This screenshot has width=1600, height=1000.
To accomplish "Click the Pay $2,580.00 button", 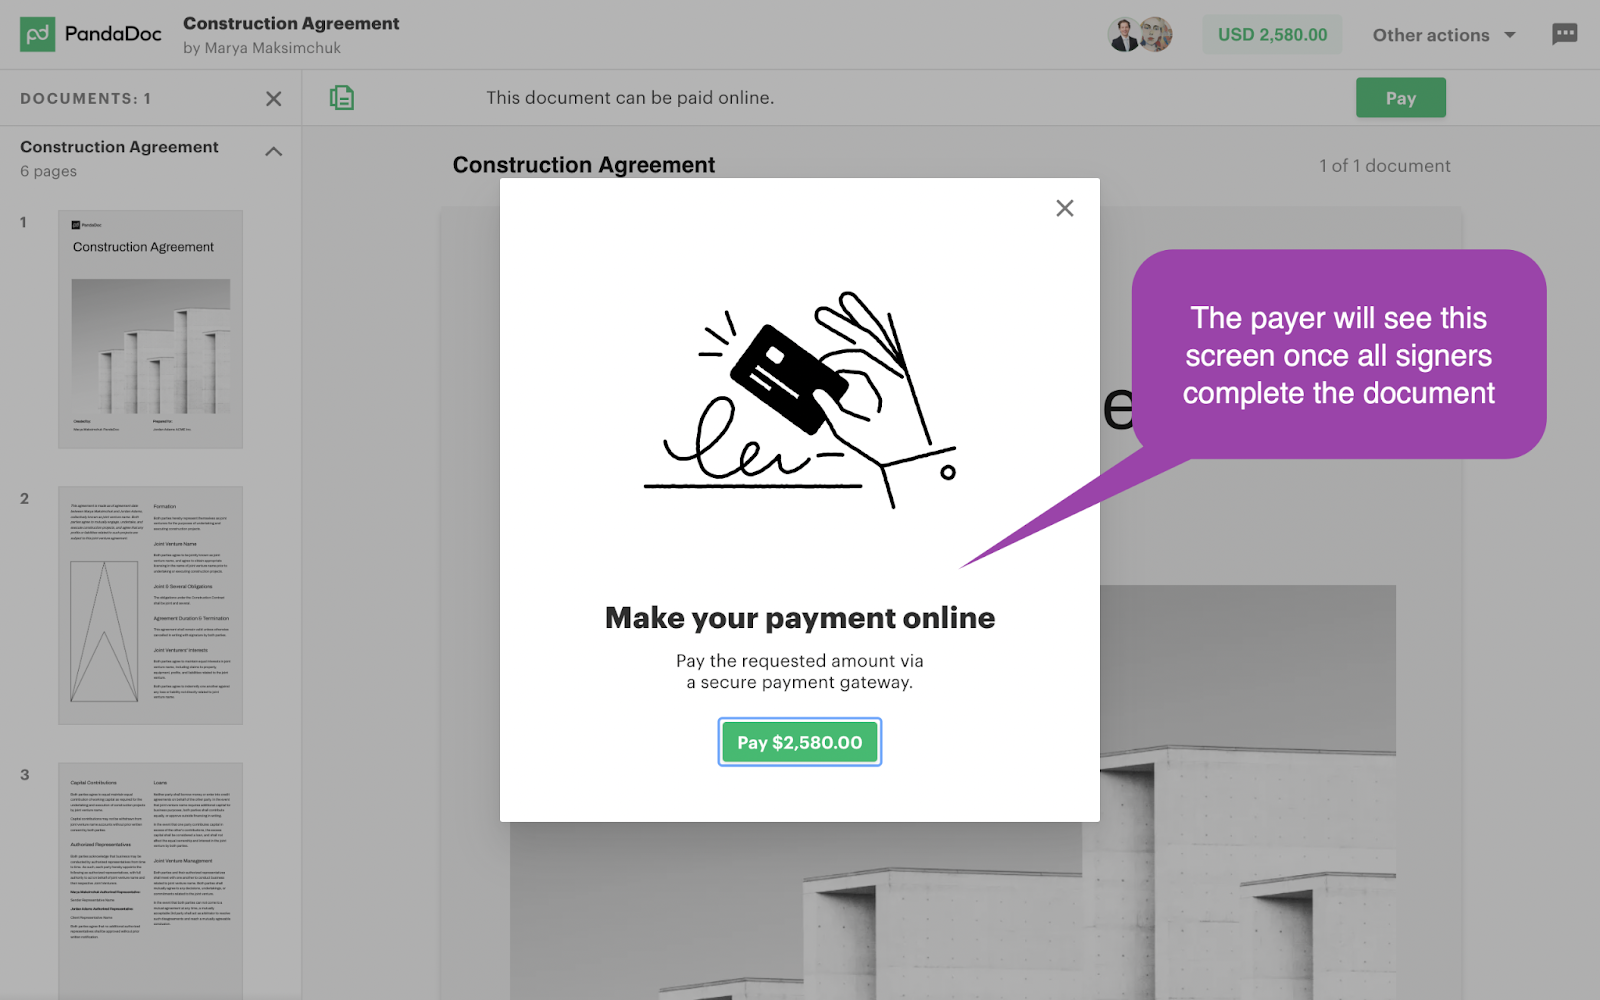I will 800,742.
